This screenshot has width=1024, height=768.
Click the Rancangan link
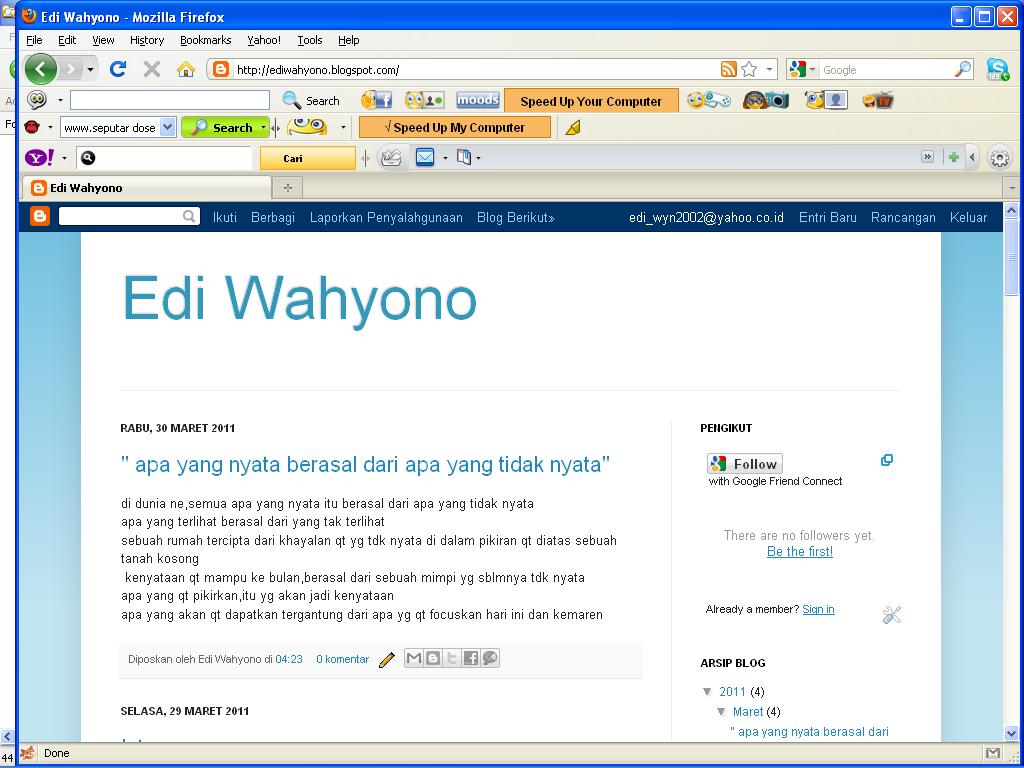point(903,217)
